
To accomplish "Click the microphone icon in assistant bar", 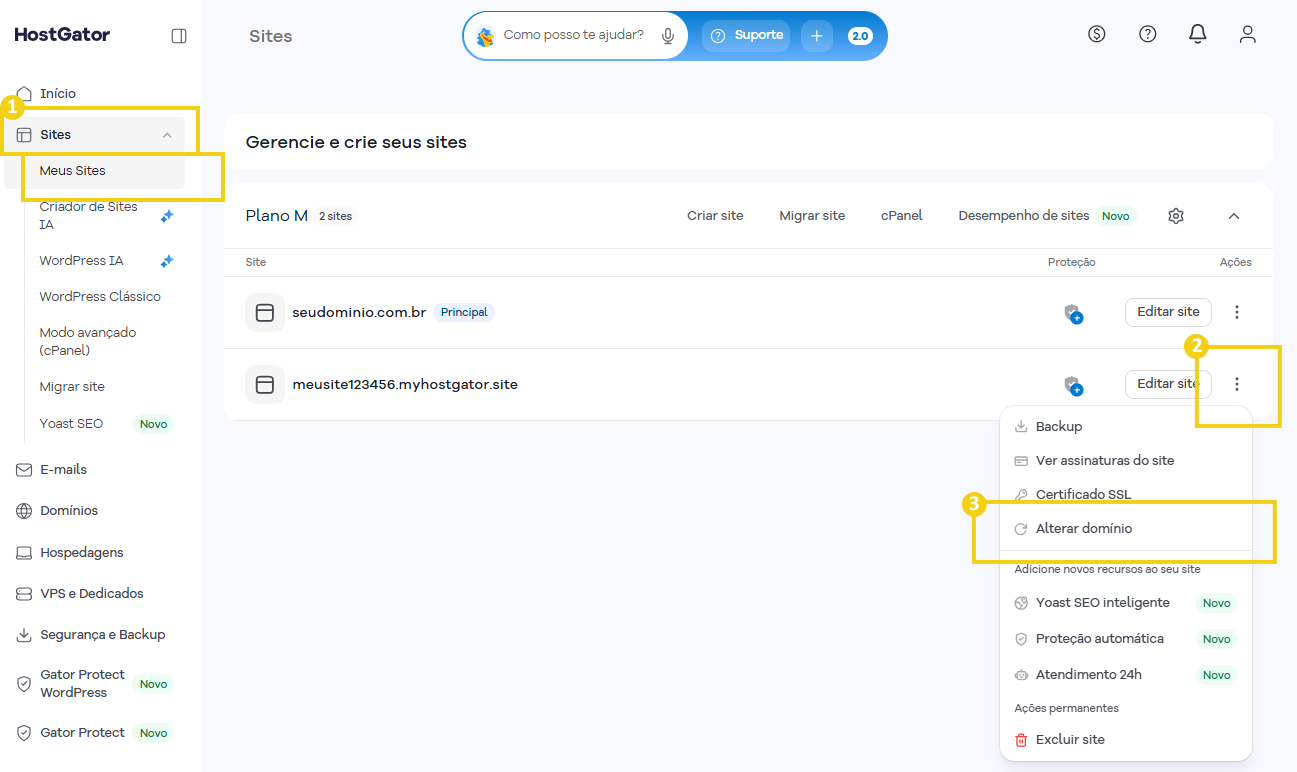I will coord(668,36).
